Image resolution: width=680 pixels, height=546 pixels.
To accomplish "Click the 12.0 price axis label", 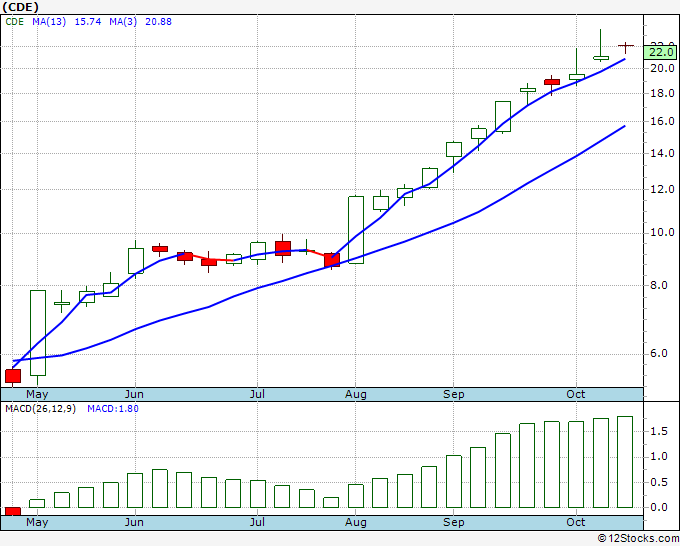I will point(663,189).
